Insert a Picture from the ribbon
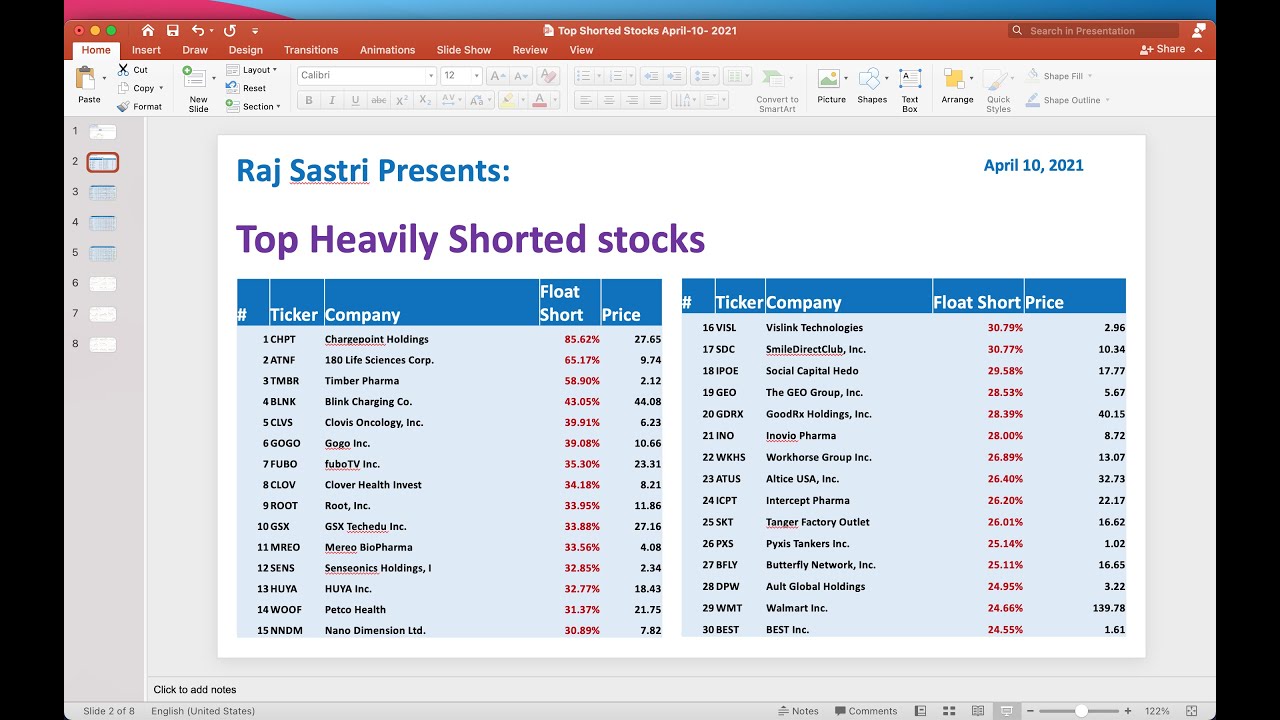 pos(831,85)
